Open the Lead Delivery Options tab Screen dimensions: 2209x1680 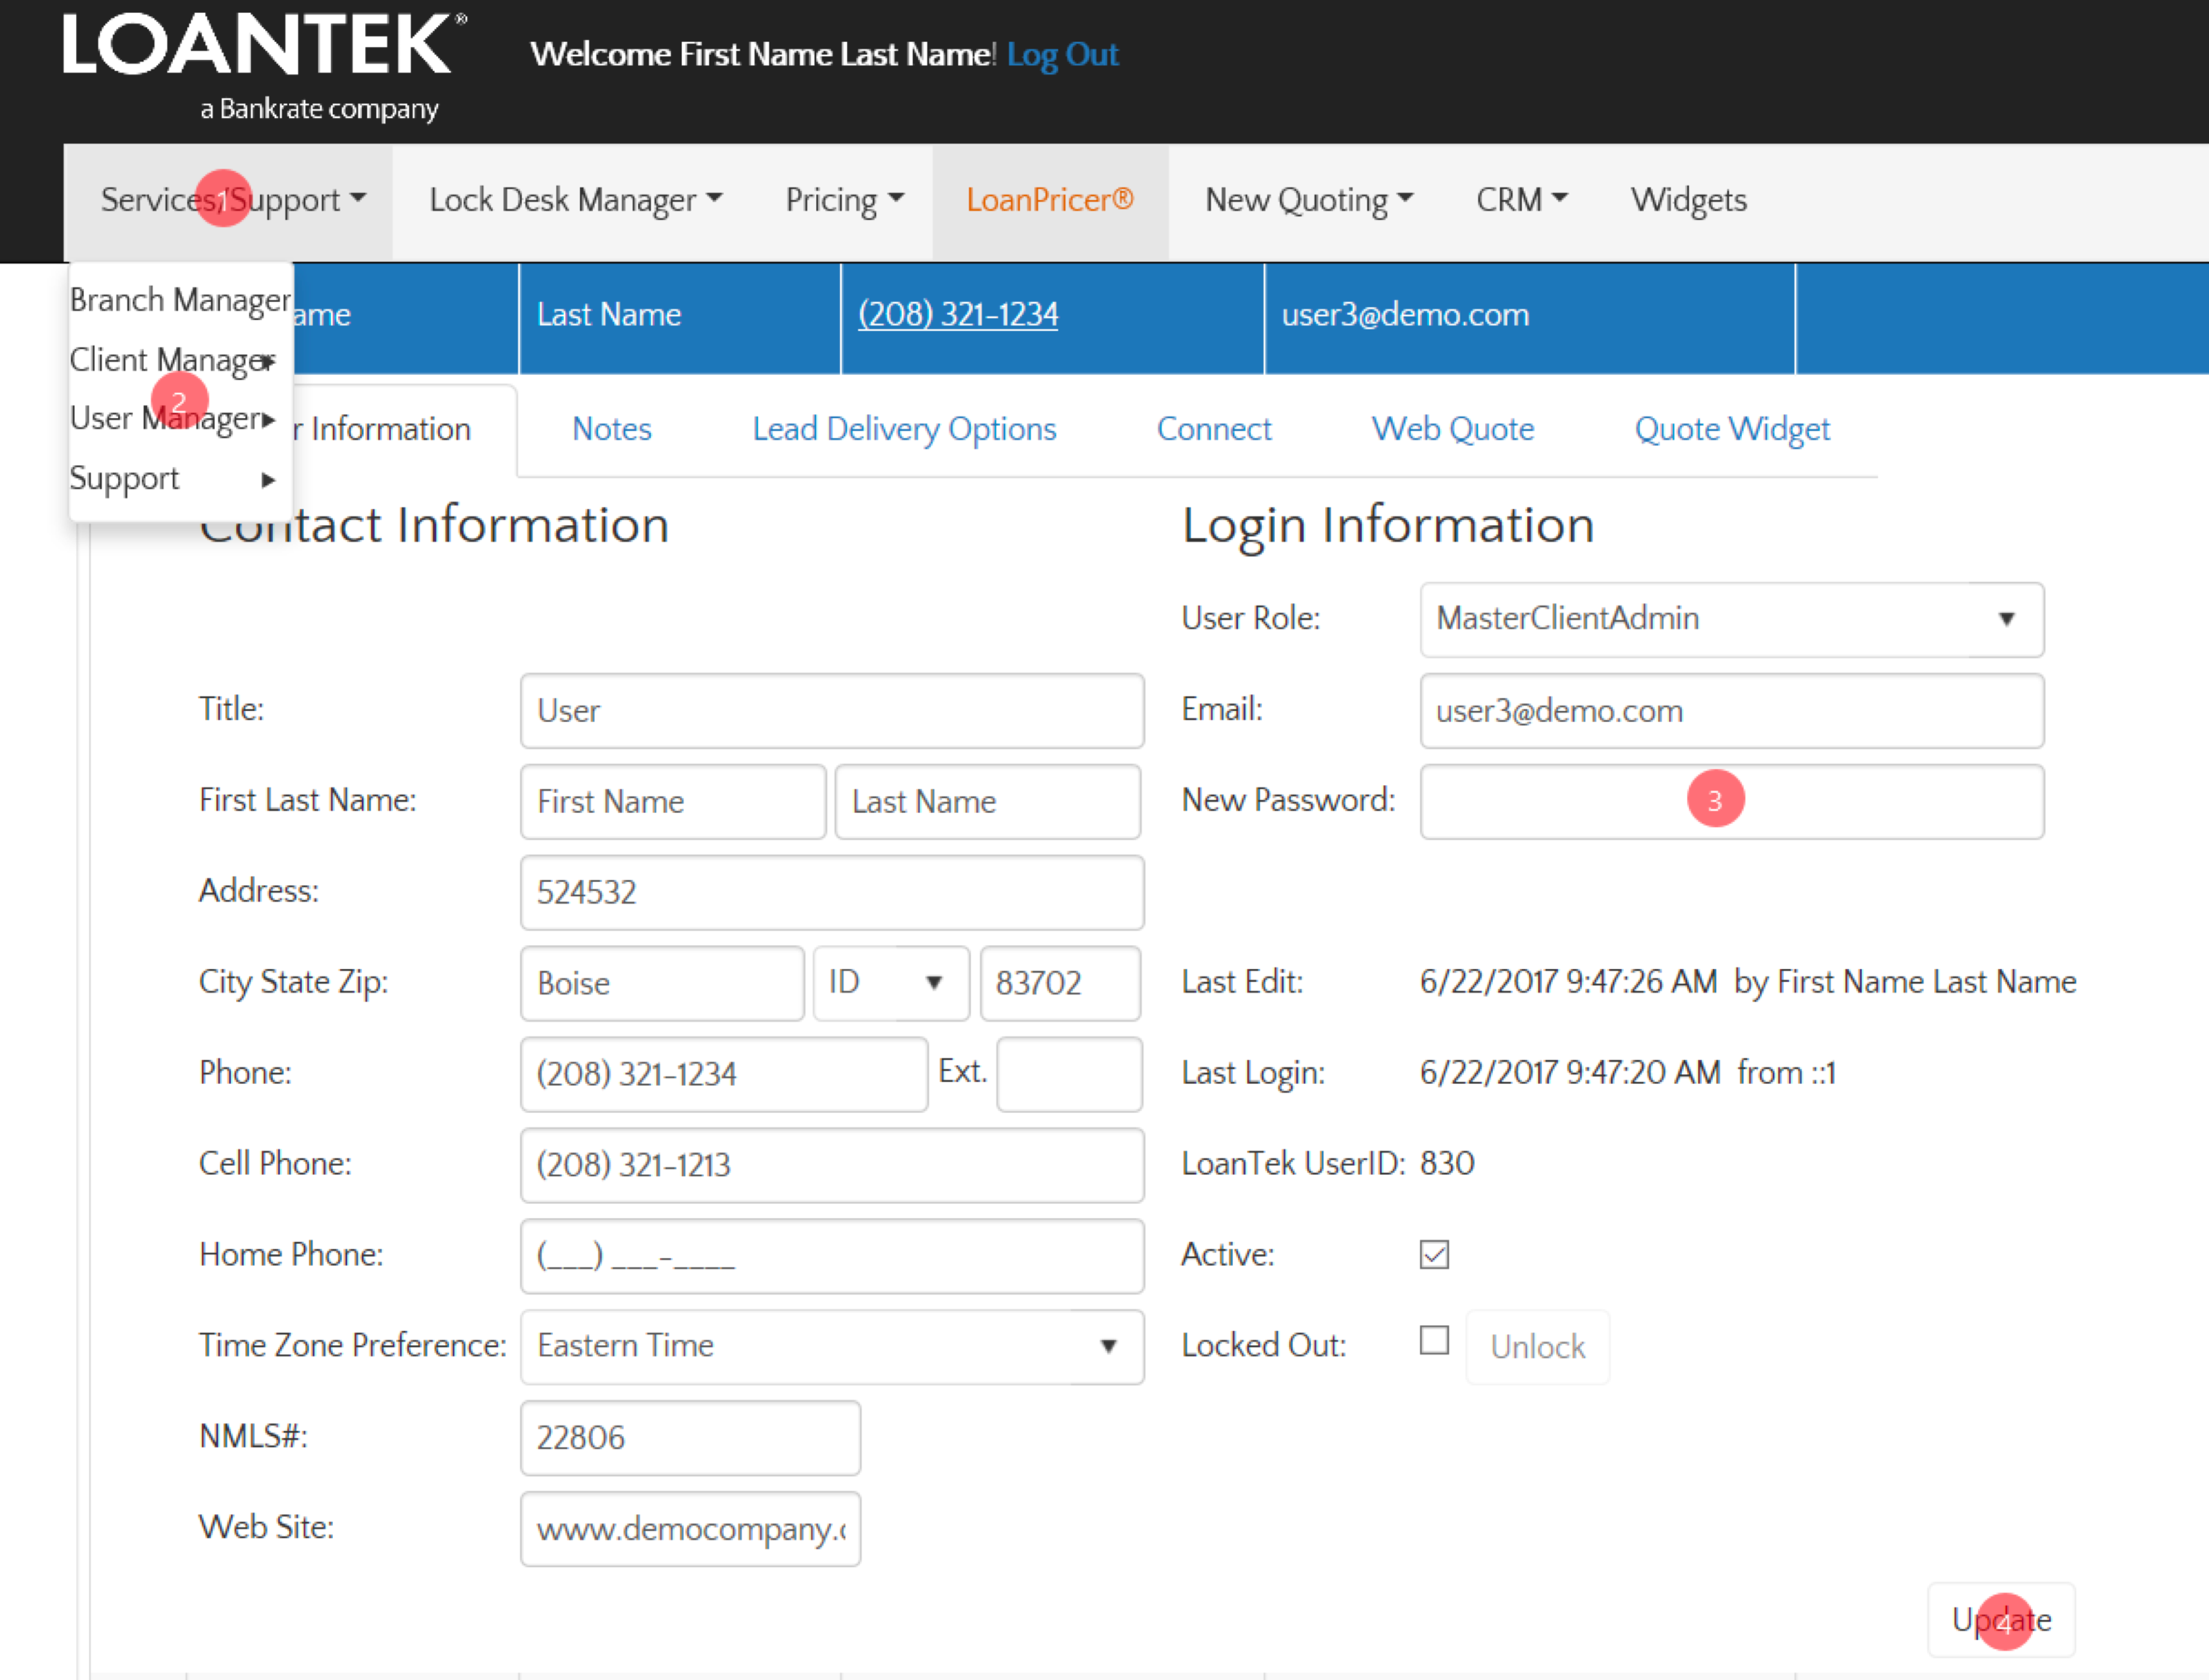click(903, 430)
